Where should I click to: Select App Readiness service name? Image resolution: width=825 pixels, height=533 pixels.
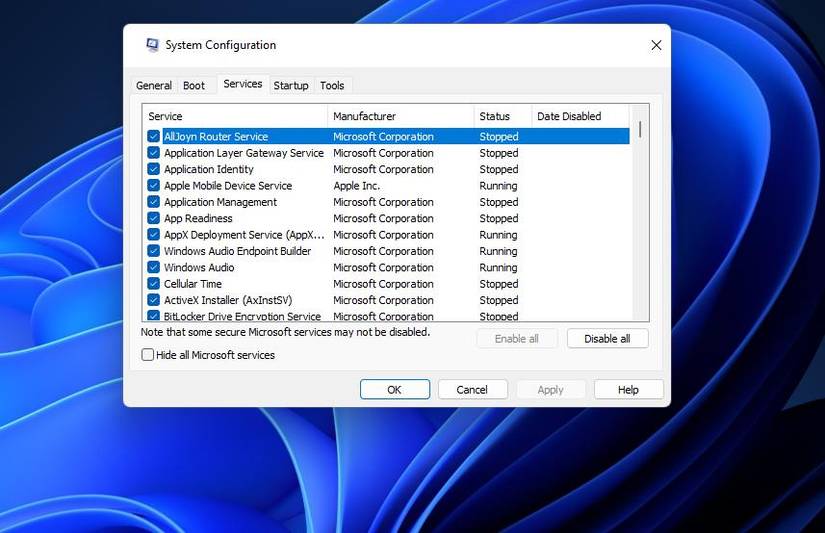[198, 218]
